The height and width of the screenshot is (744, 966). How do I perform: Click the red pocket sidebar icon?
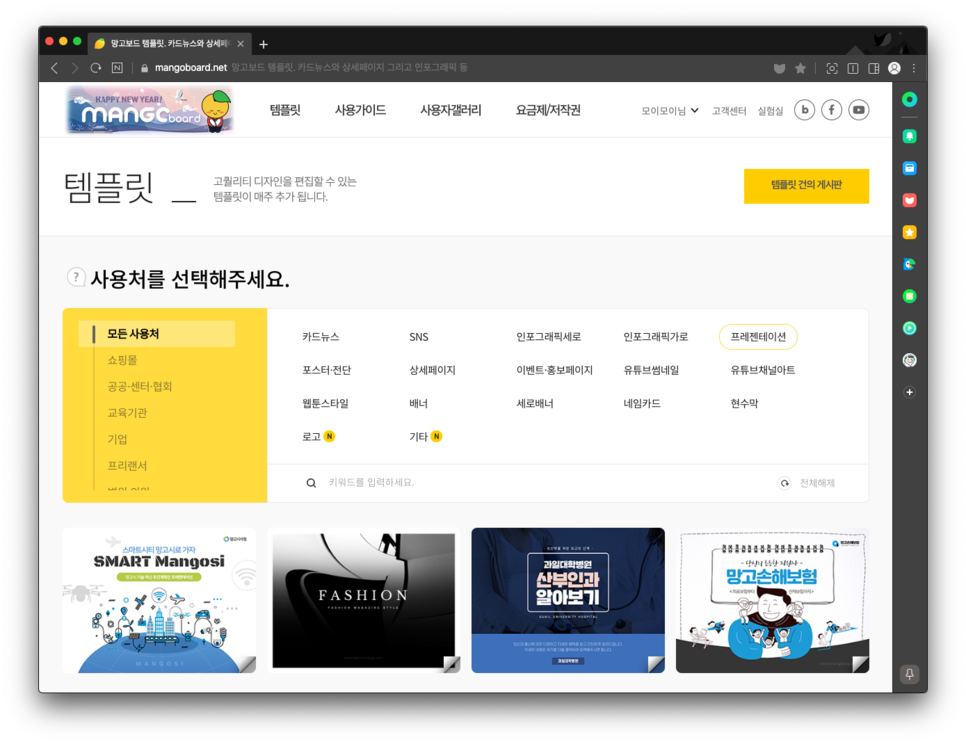[x=909, y=200]
